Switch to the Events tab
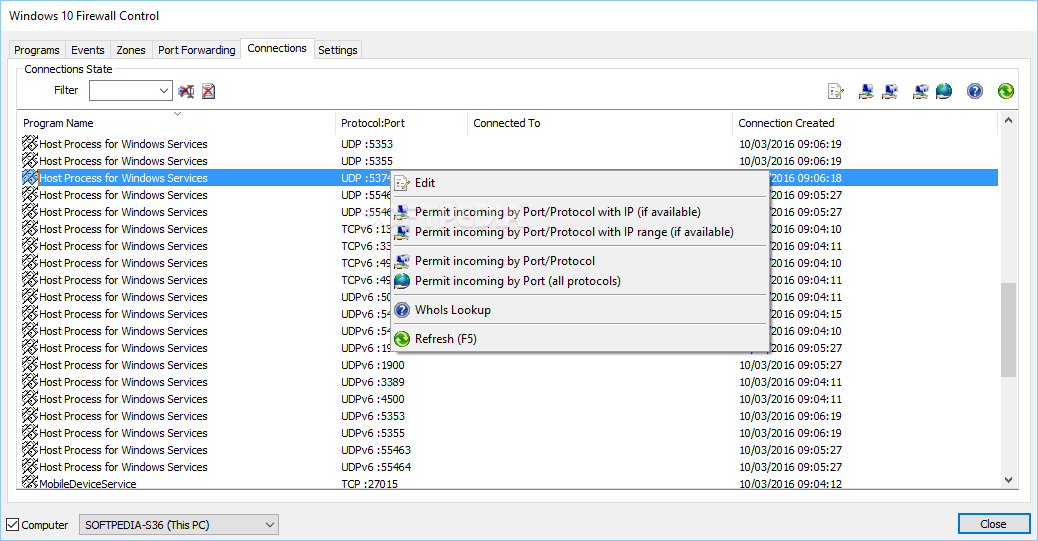1038x541 pixels. coord(87,50)
